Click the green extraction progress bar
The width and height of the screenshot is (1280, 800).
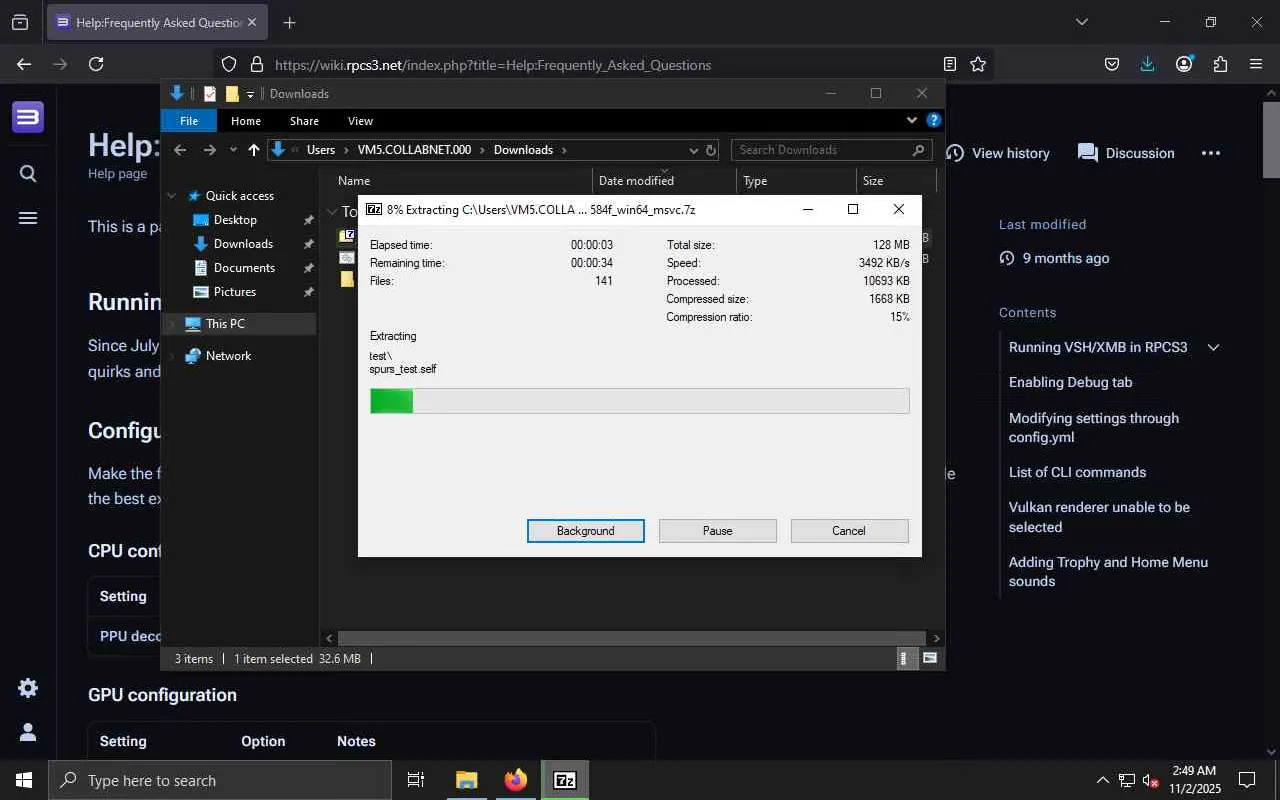coord(639,401)
